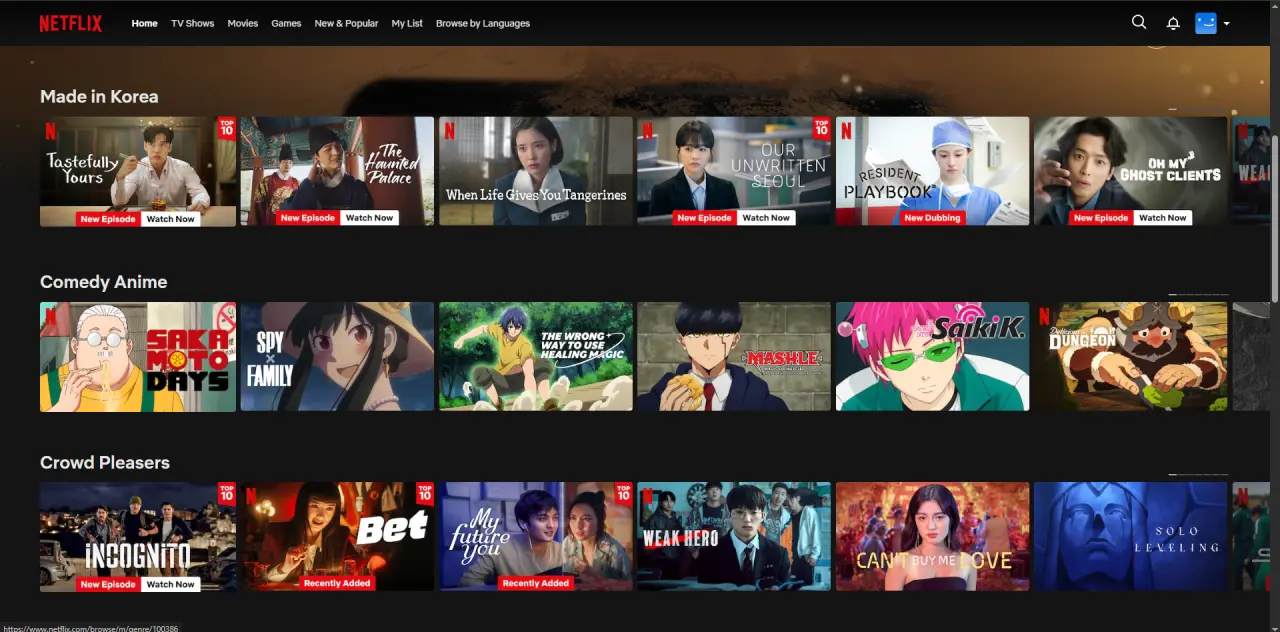Click Recently Added badge on My Future You

point(535,584)
